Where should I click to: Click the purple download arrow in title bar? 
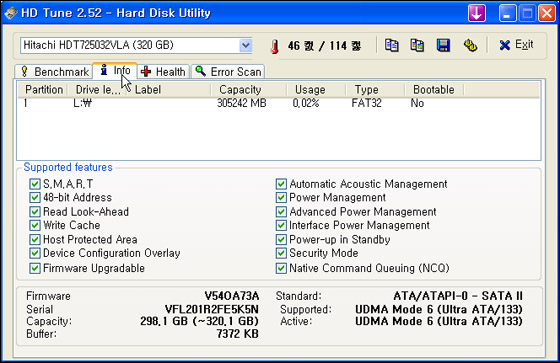(x=477, y=13)
